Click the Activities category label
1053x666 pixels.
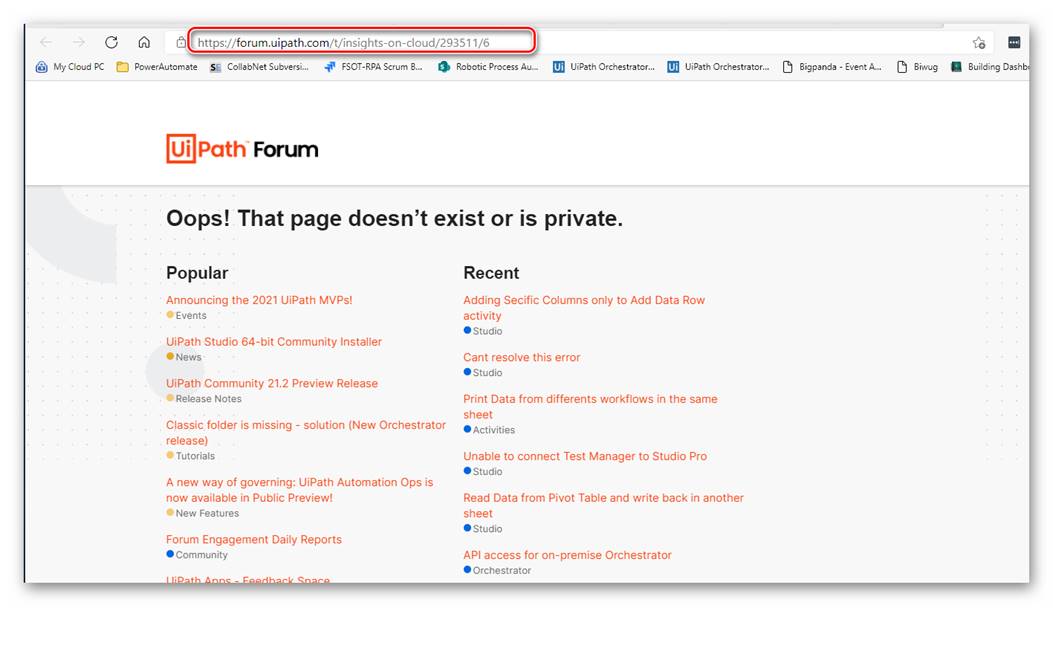(x=490, y=430)
